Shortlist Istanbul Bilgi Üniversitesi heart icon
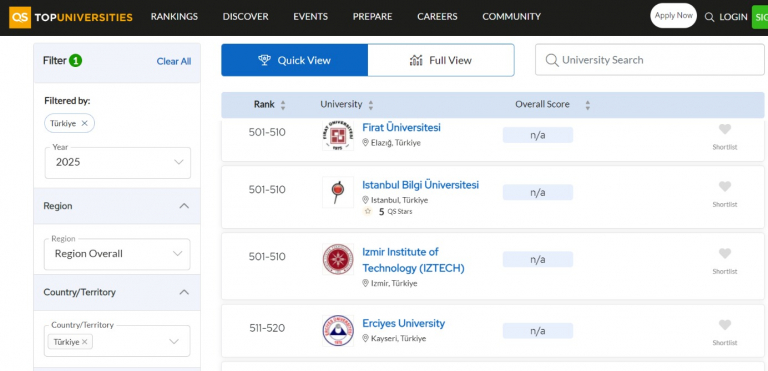768x371 pixels. 724,187
